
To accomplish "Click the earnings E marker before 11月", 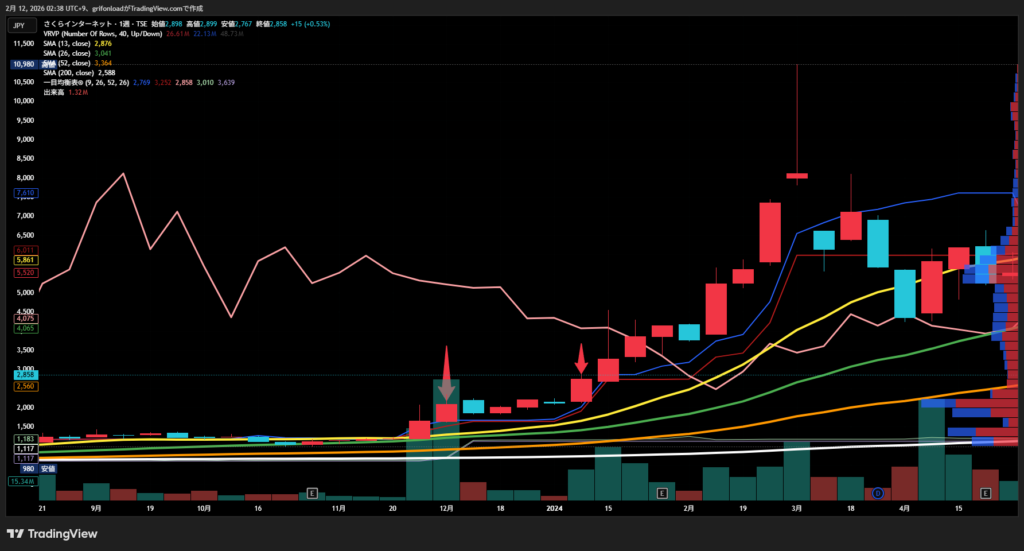I will click(313, 493).
